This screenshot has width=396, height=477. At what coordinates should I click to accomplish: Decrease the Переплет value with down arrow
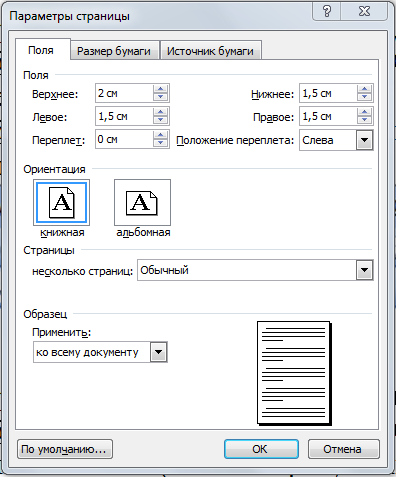pyautogui.click(x=161, y=143)
